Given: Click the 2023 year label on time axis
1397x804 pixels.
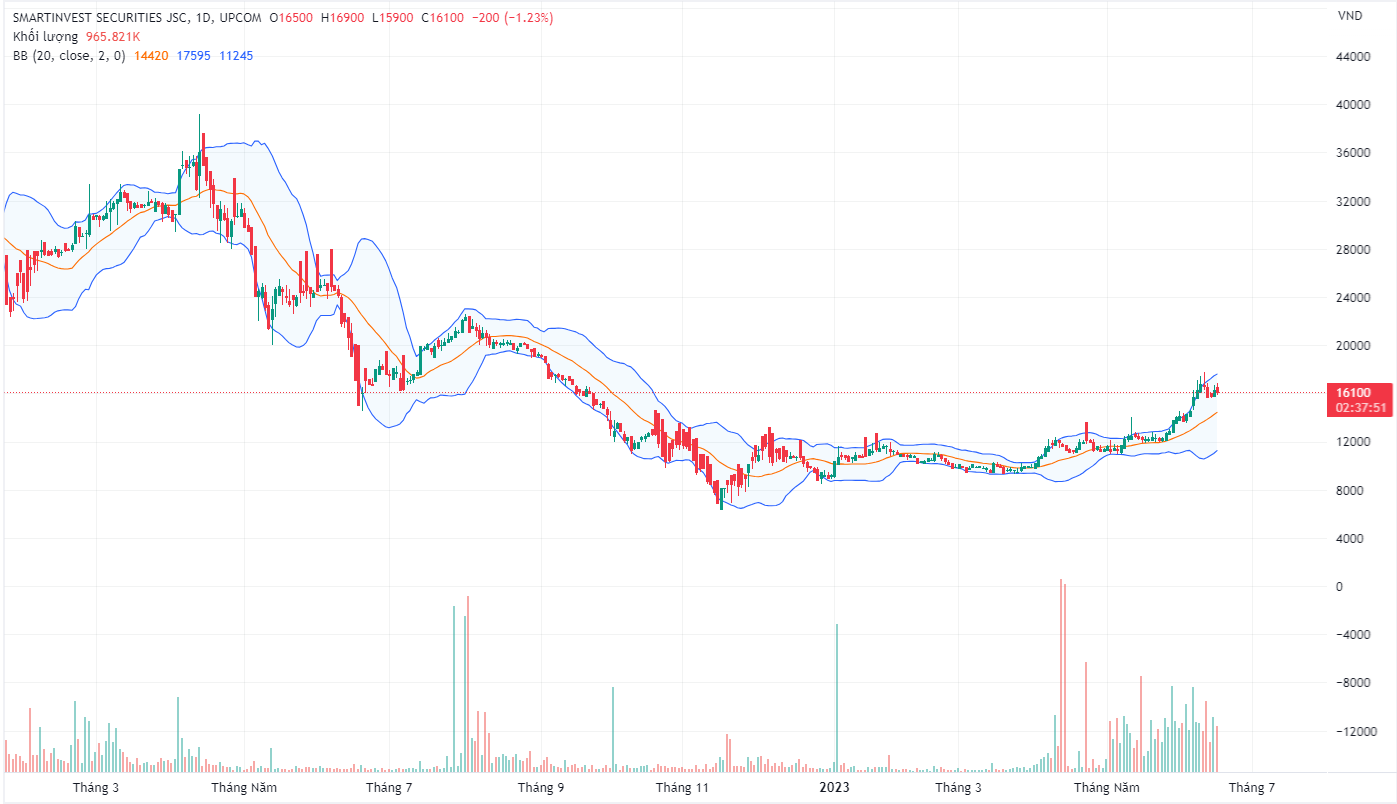Looking at the screenshot, I should (834, 788).
